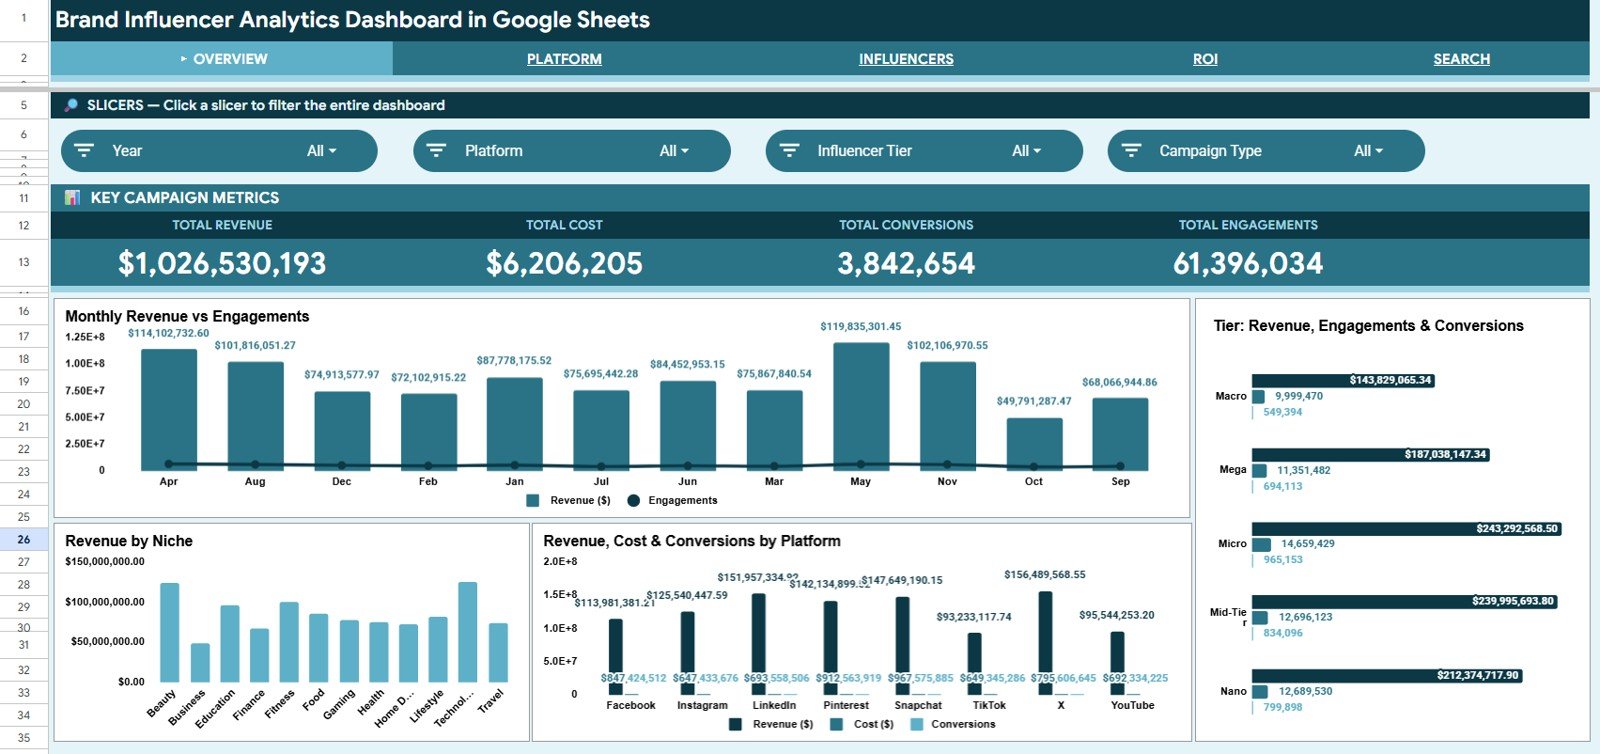Open the Influencer Tier All dropdown

(x=1026, y=151)
